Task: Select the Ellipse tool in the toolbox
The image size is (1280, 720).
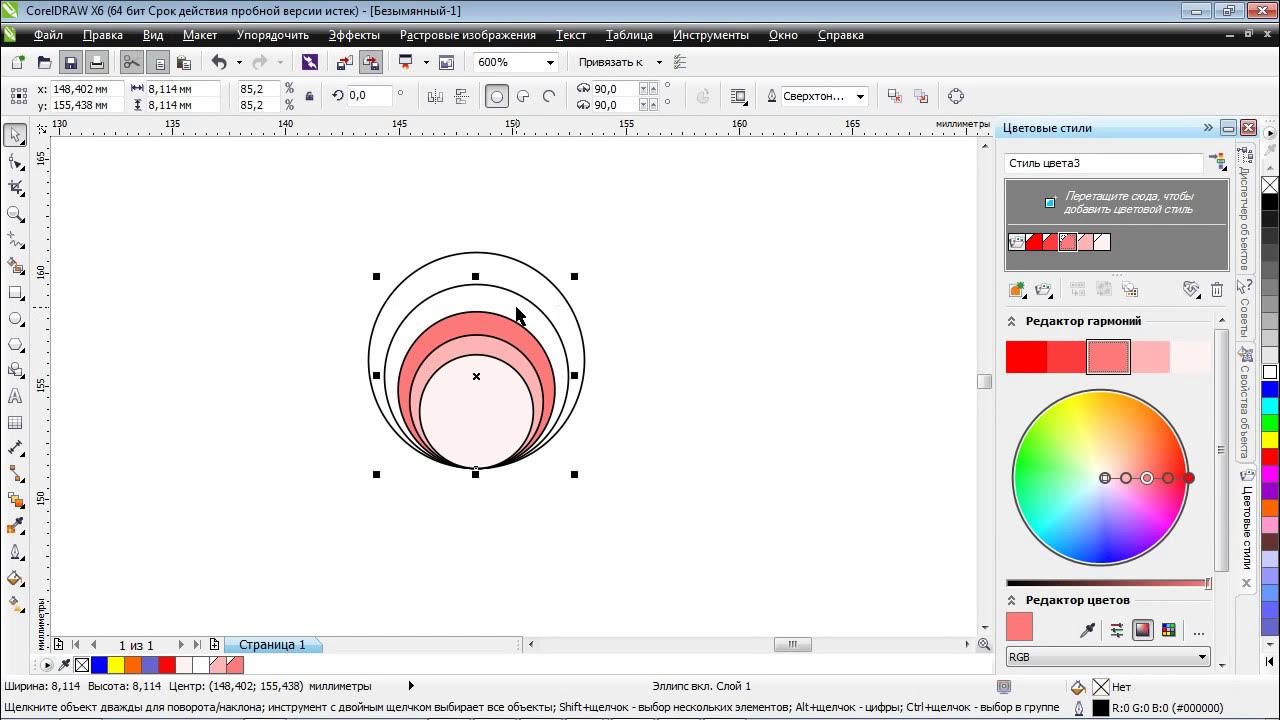Action: pos(15,319)
